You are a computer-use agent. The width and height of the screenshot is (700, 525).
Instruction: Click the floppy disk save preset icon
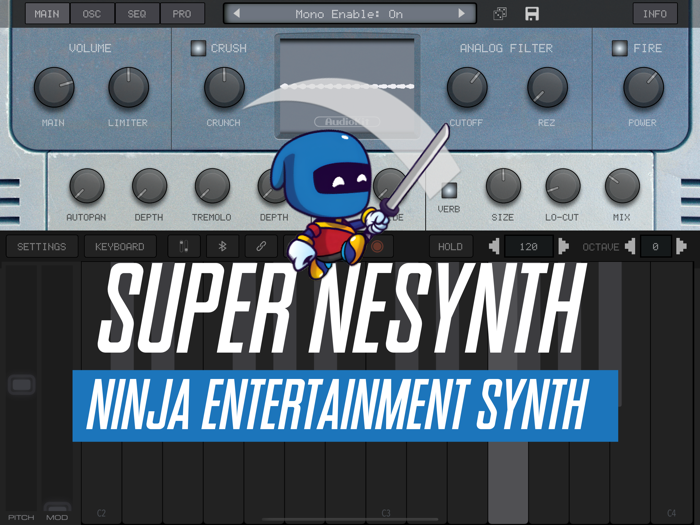pos(532,14)
